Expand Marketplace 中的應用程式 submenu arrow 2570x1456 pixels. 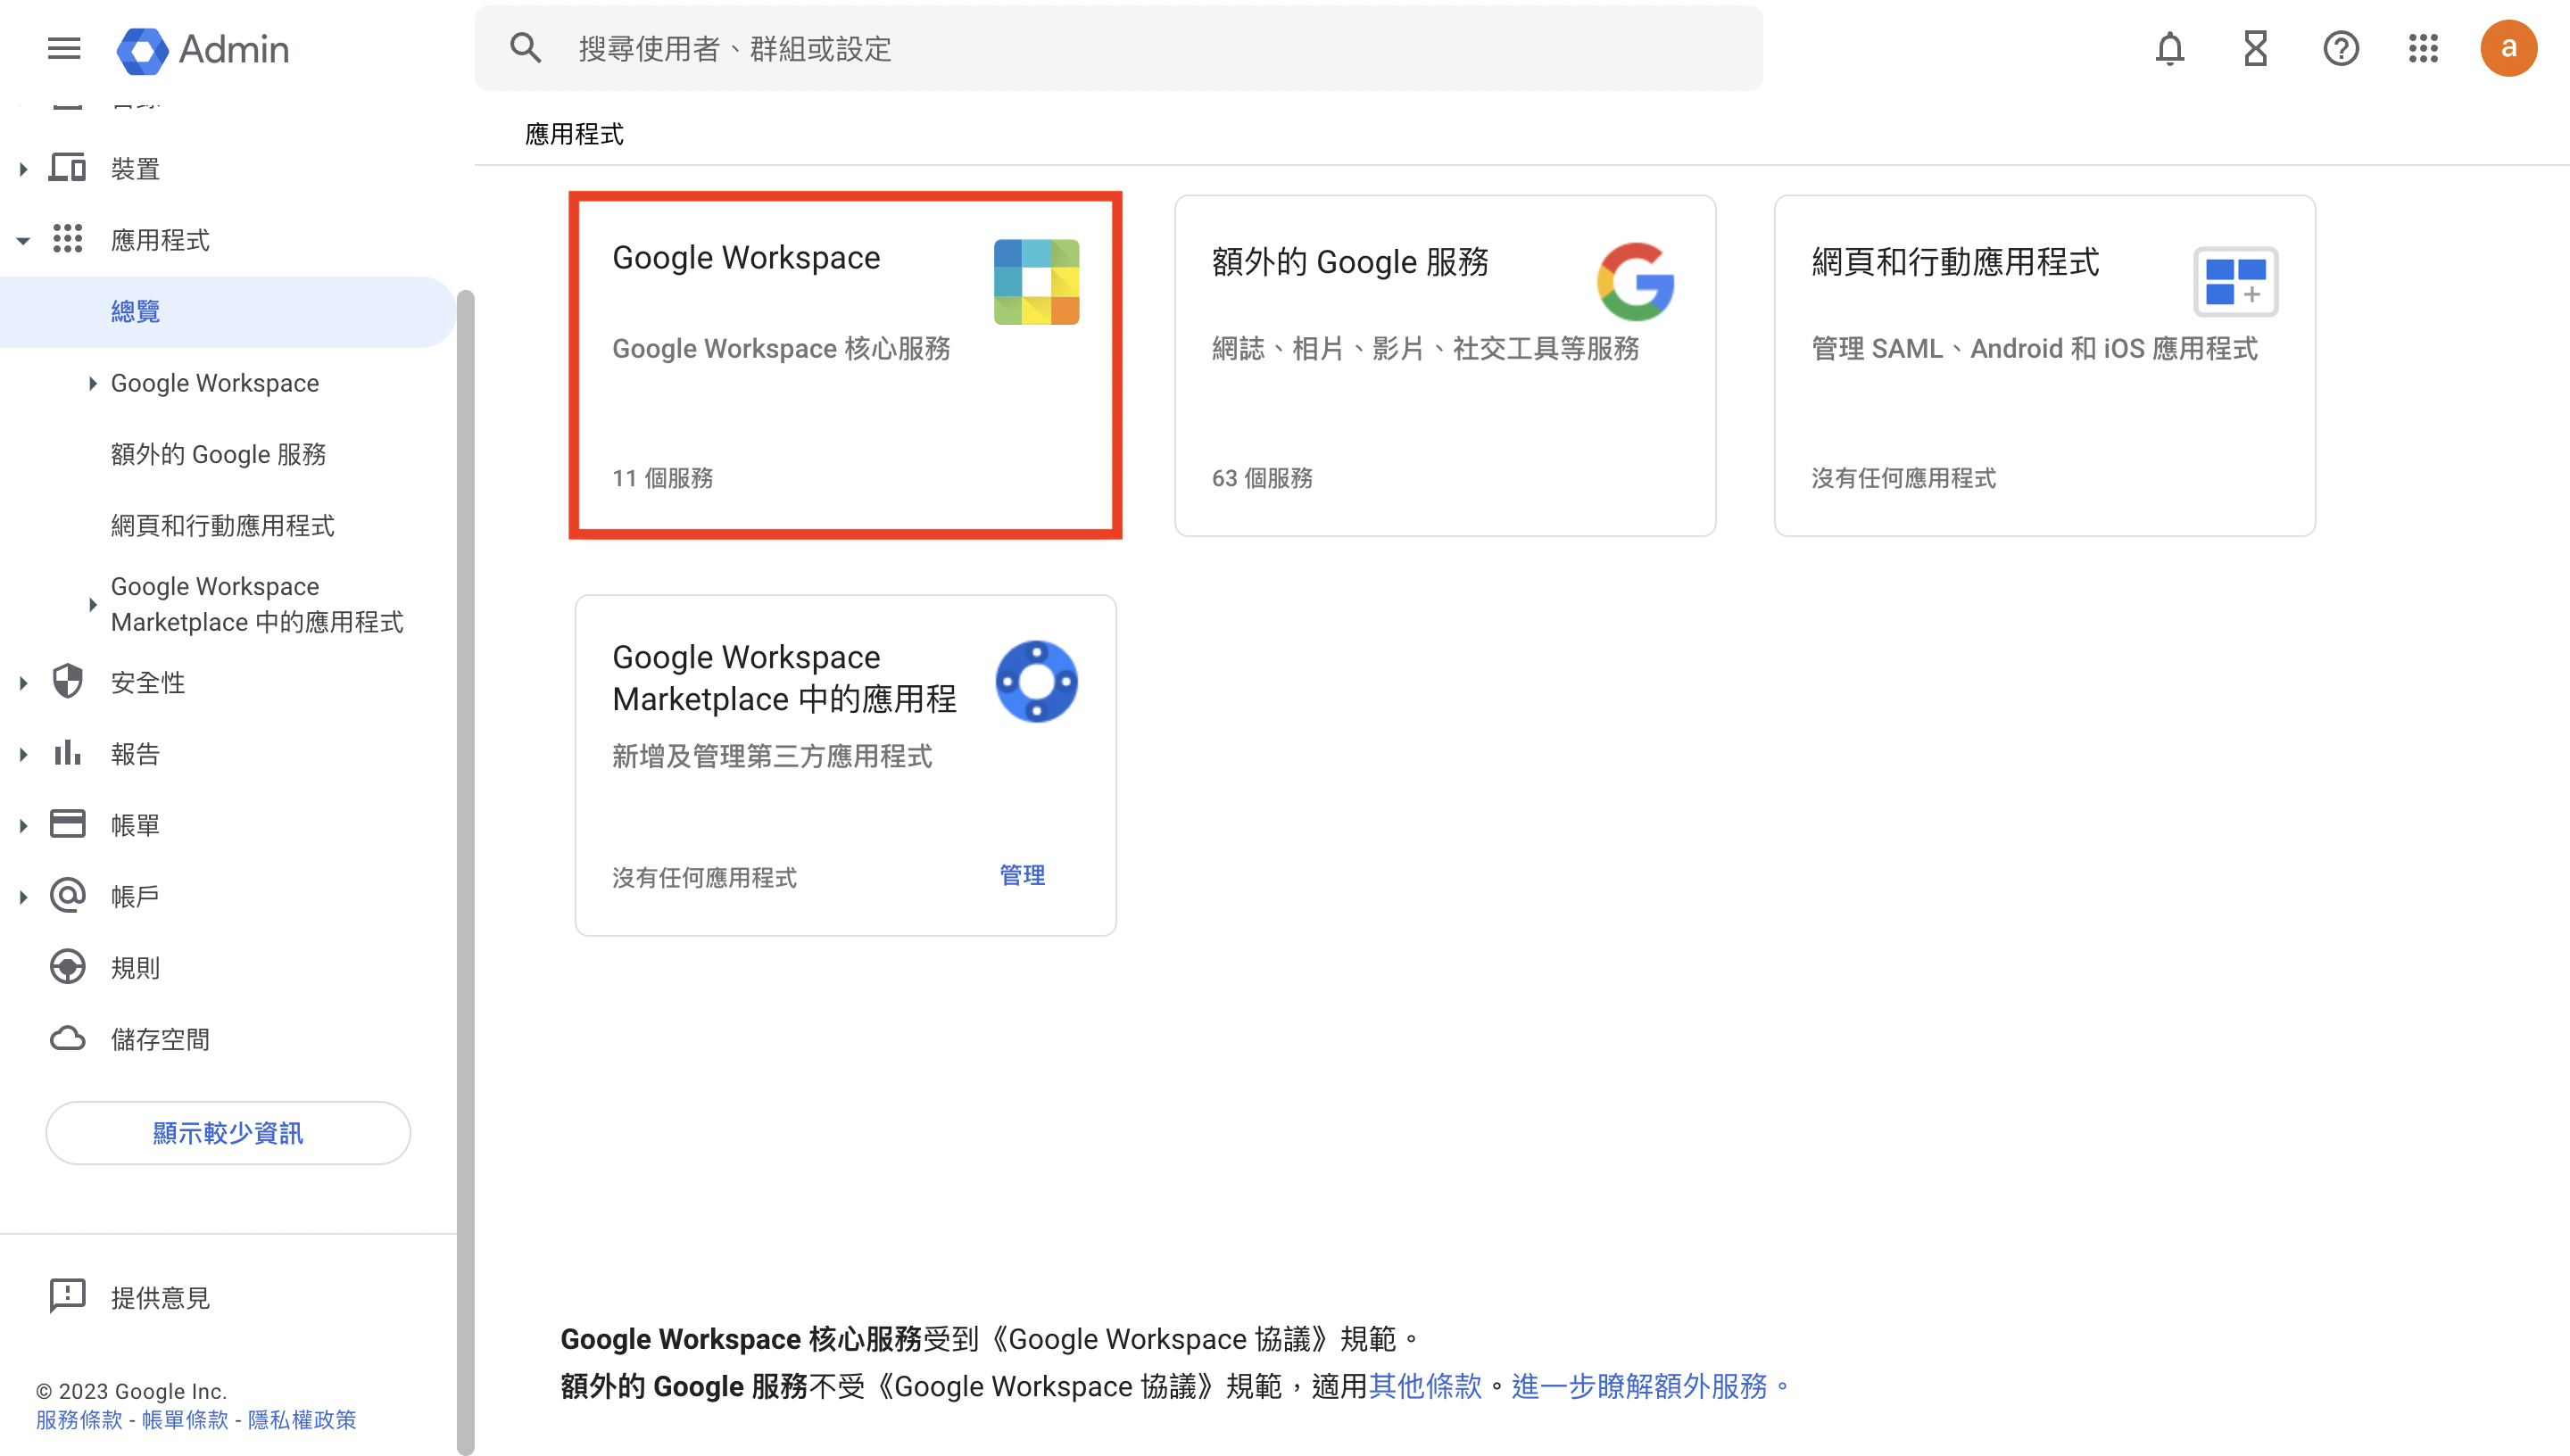(92, 604)
